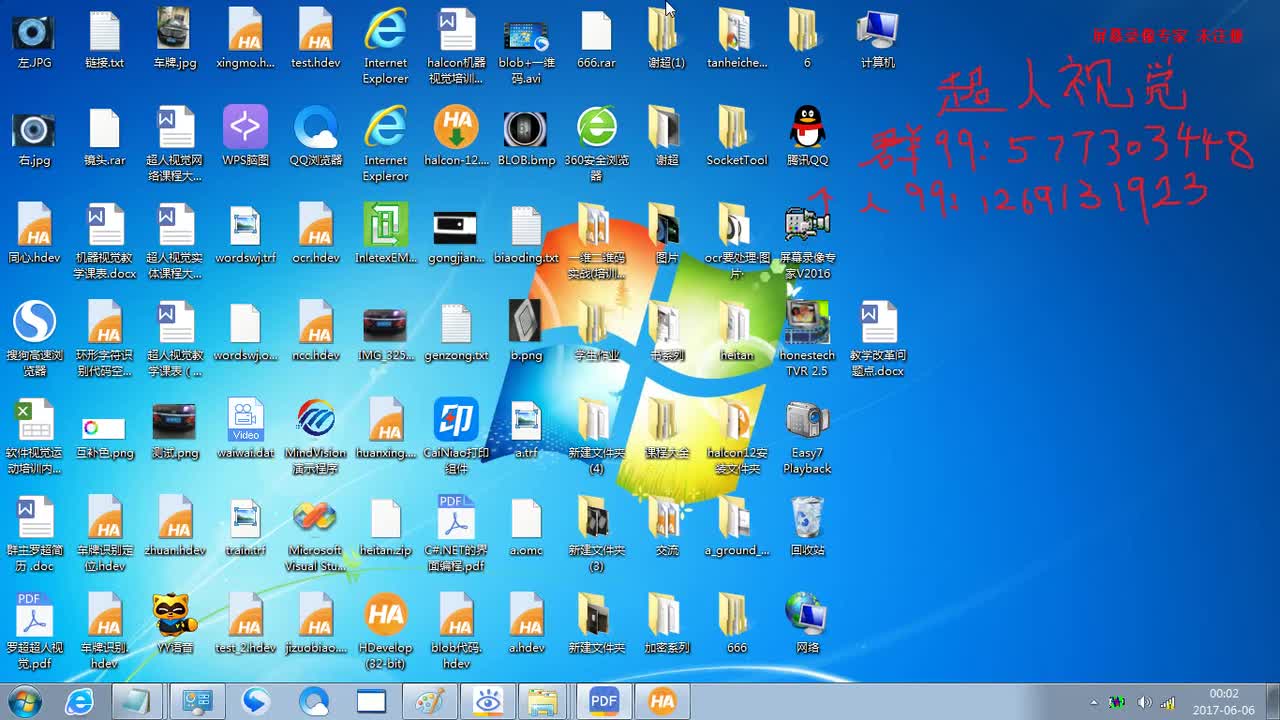Select the 车牌.jpg image file

[175, 39]
